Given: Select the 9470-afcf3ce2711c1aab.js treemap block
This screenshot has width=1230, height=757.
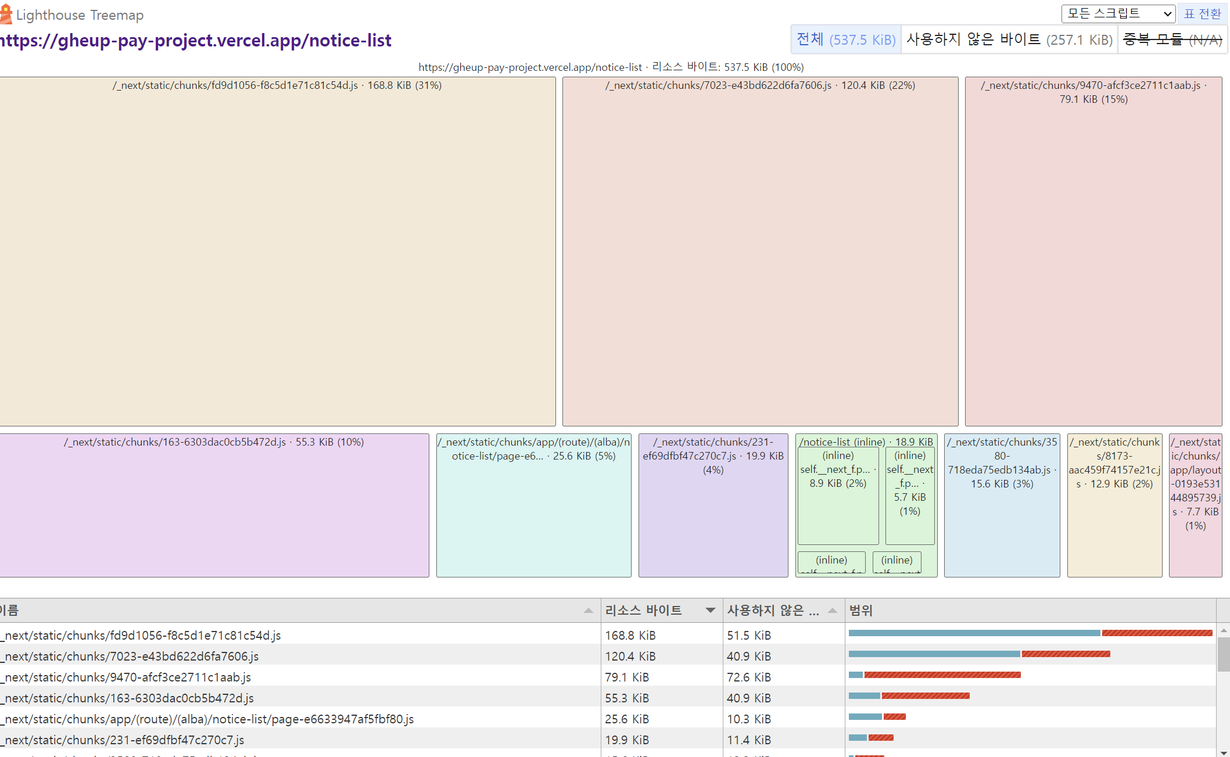Looking at the screenshot, I should pos(1093,252).
